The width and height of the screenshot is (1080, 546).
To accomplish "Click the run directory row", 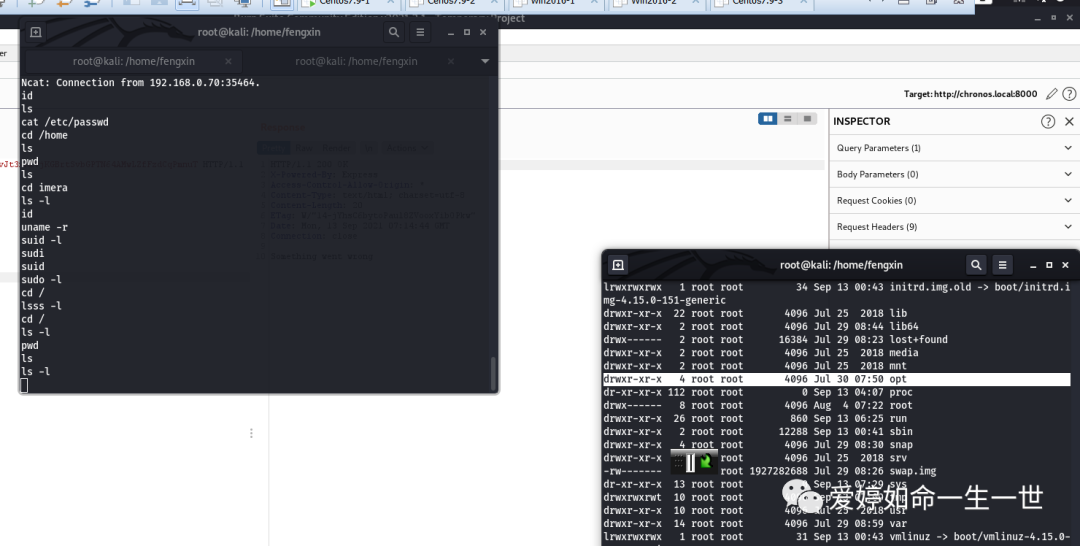I will coord(755,419).
